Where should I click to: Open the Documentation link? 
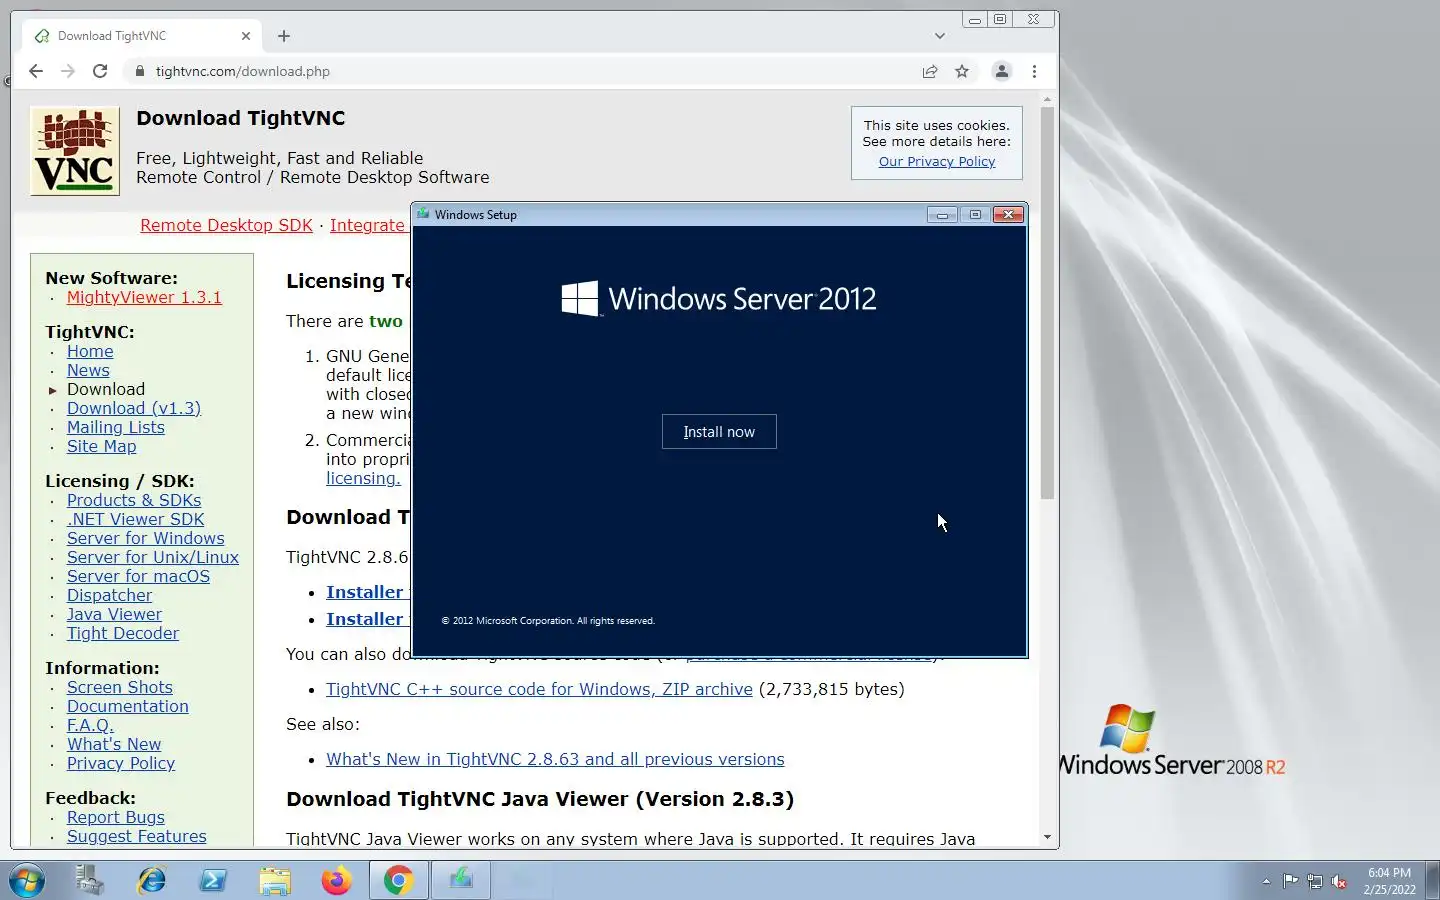(x=128, y=706)
